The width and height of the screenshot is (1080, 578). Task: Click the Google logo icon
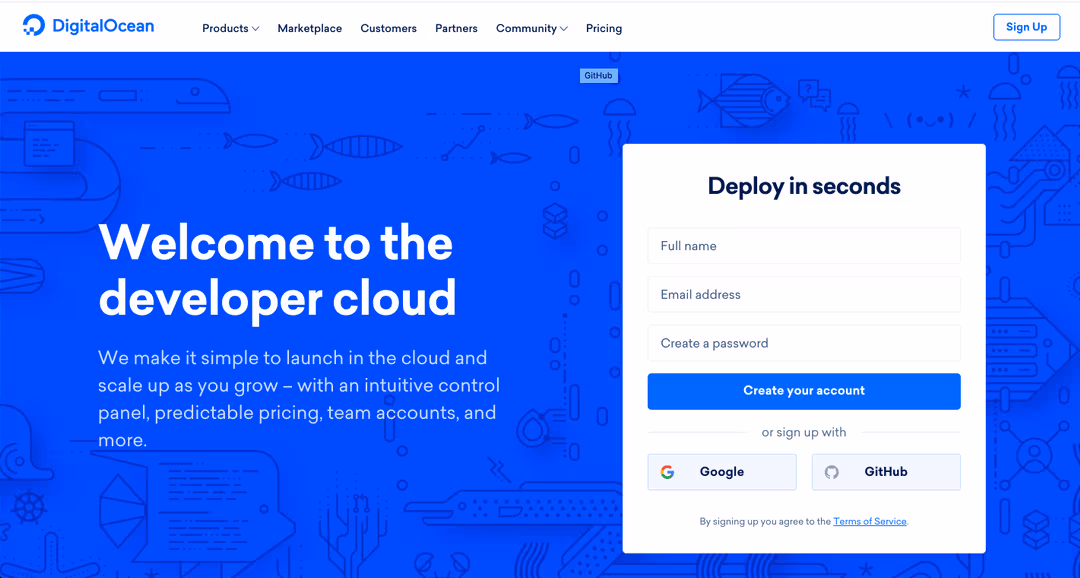pos(667,472)
